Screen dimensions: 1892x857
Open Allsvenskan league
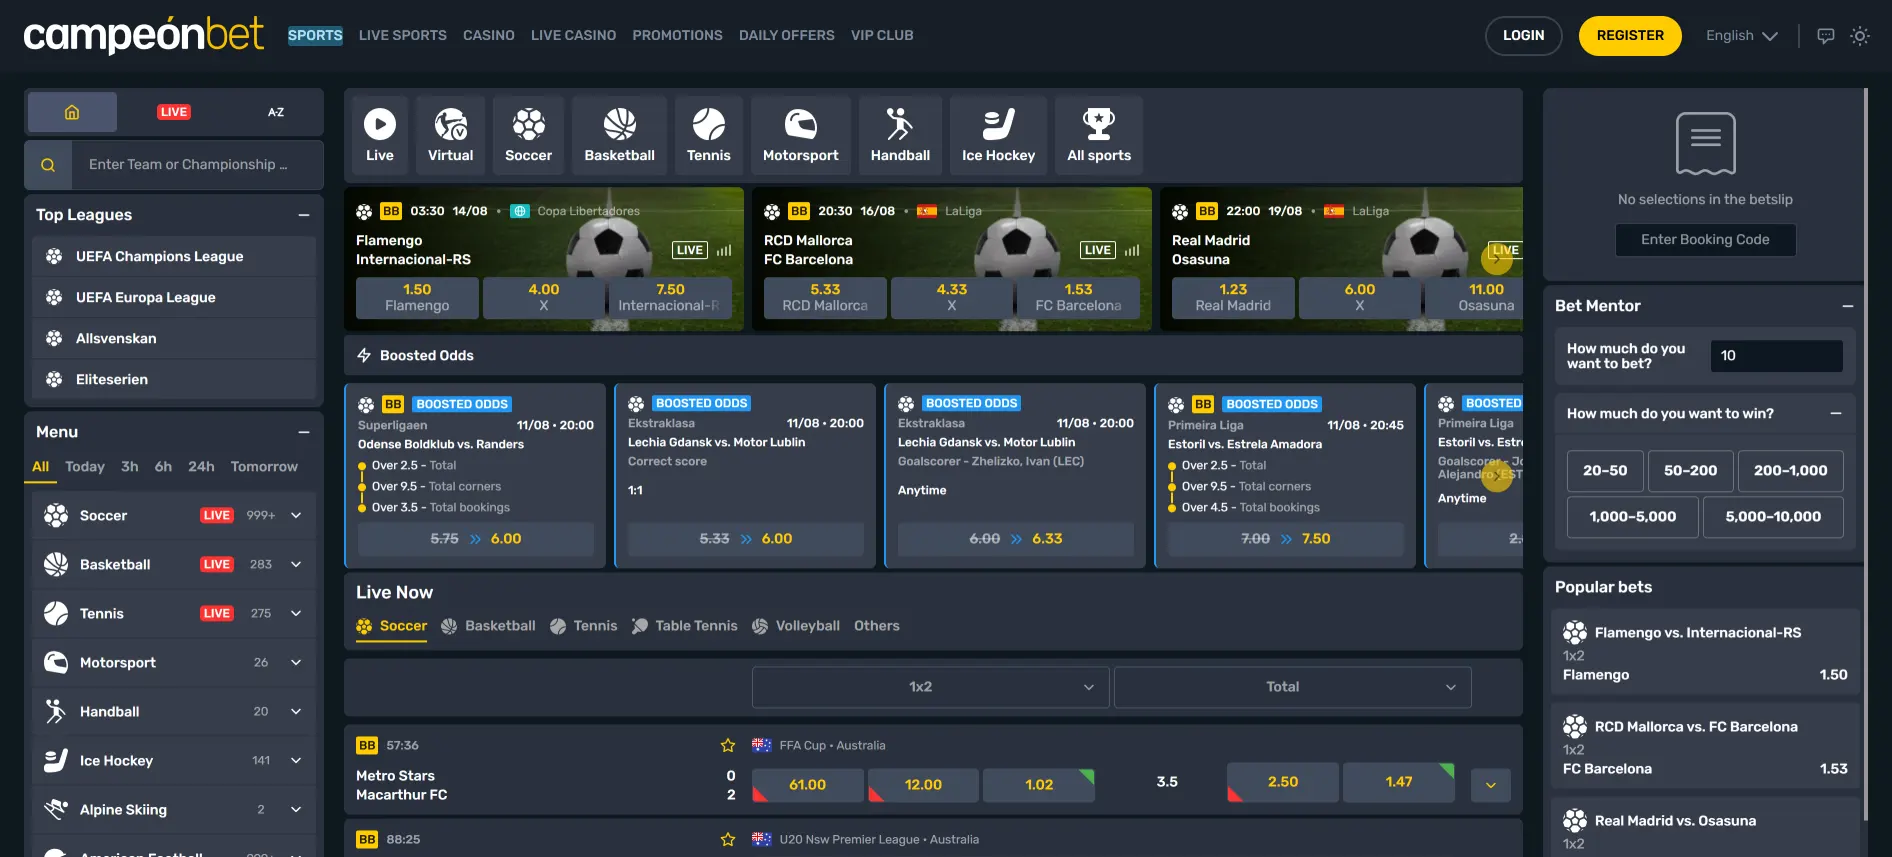[174, 339]
